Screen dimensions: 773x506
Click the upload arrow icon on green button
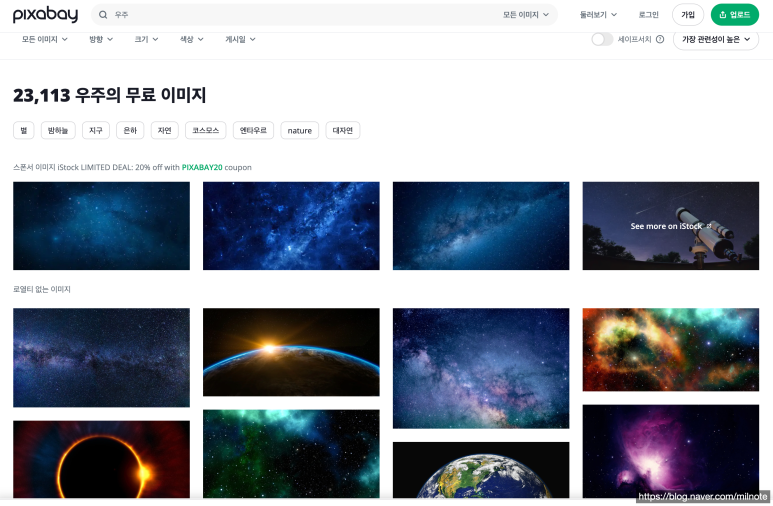[x=723, y=15]
